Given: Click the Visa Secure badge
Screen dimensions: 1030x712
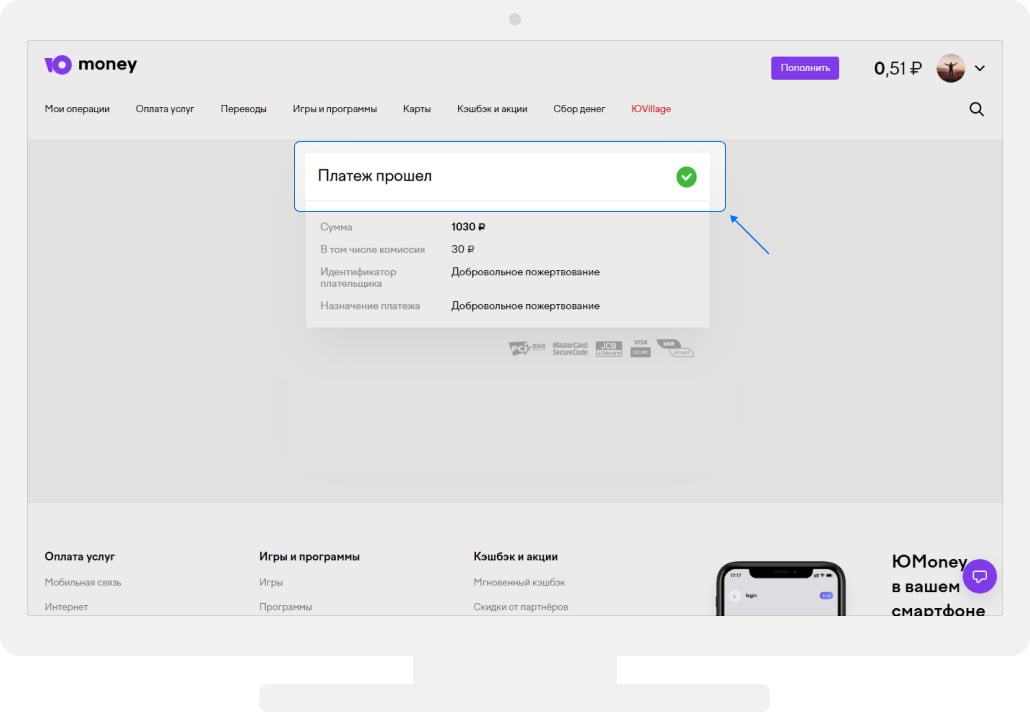Looking at the screenshot, I should tap(640, 348).
